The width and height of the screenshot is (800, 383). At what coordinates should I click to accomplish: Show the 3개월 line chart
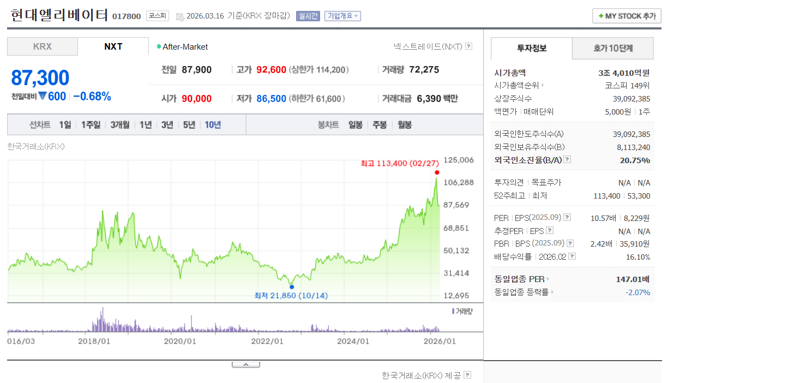pyautogui.click(x=120, y=124)
